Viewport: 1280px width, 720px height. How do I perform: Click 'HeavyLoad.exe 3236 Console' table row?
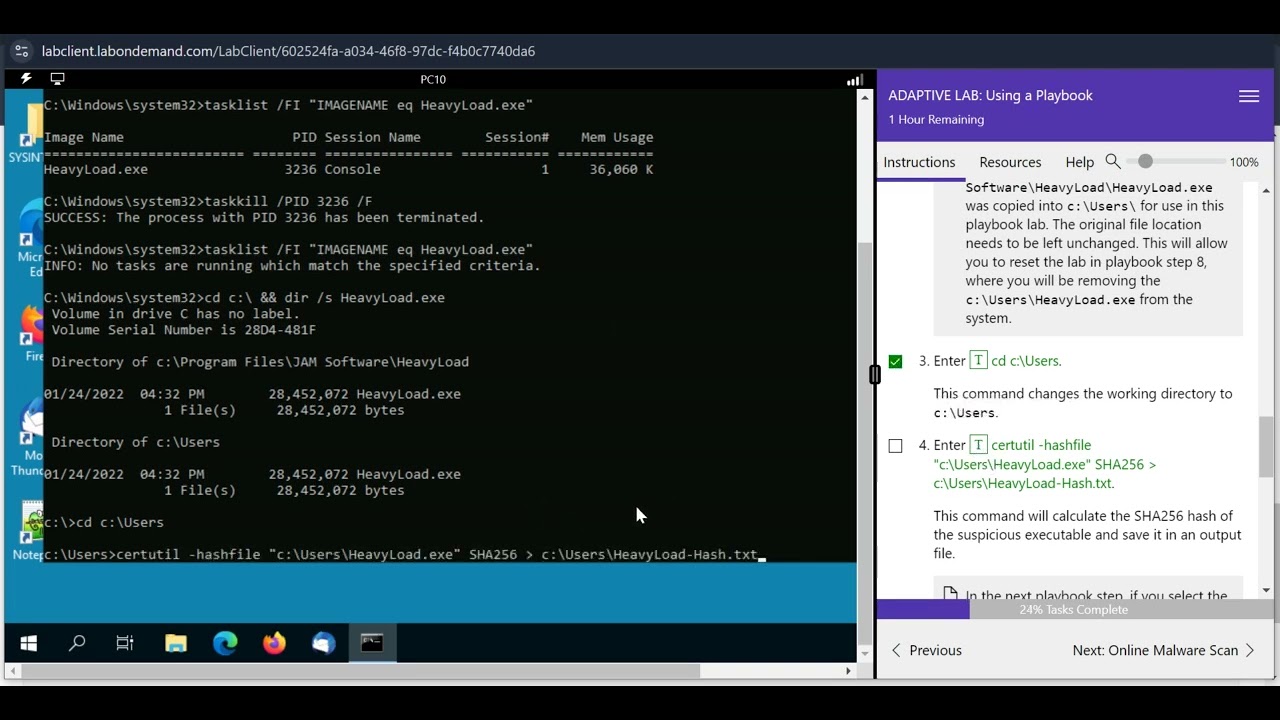pyautogui.click(x=348, y=169)
